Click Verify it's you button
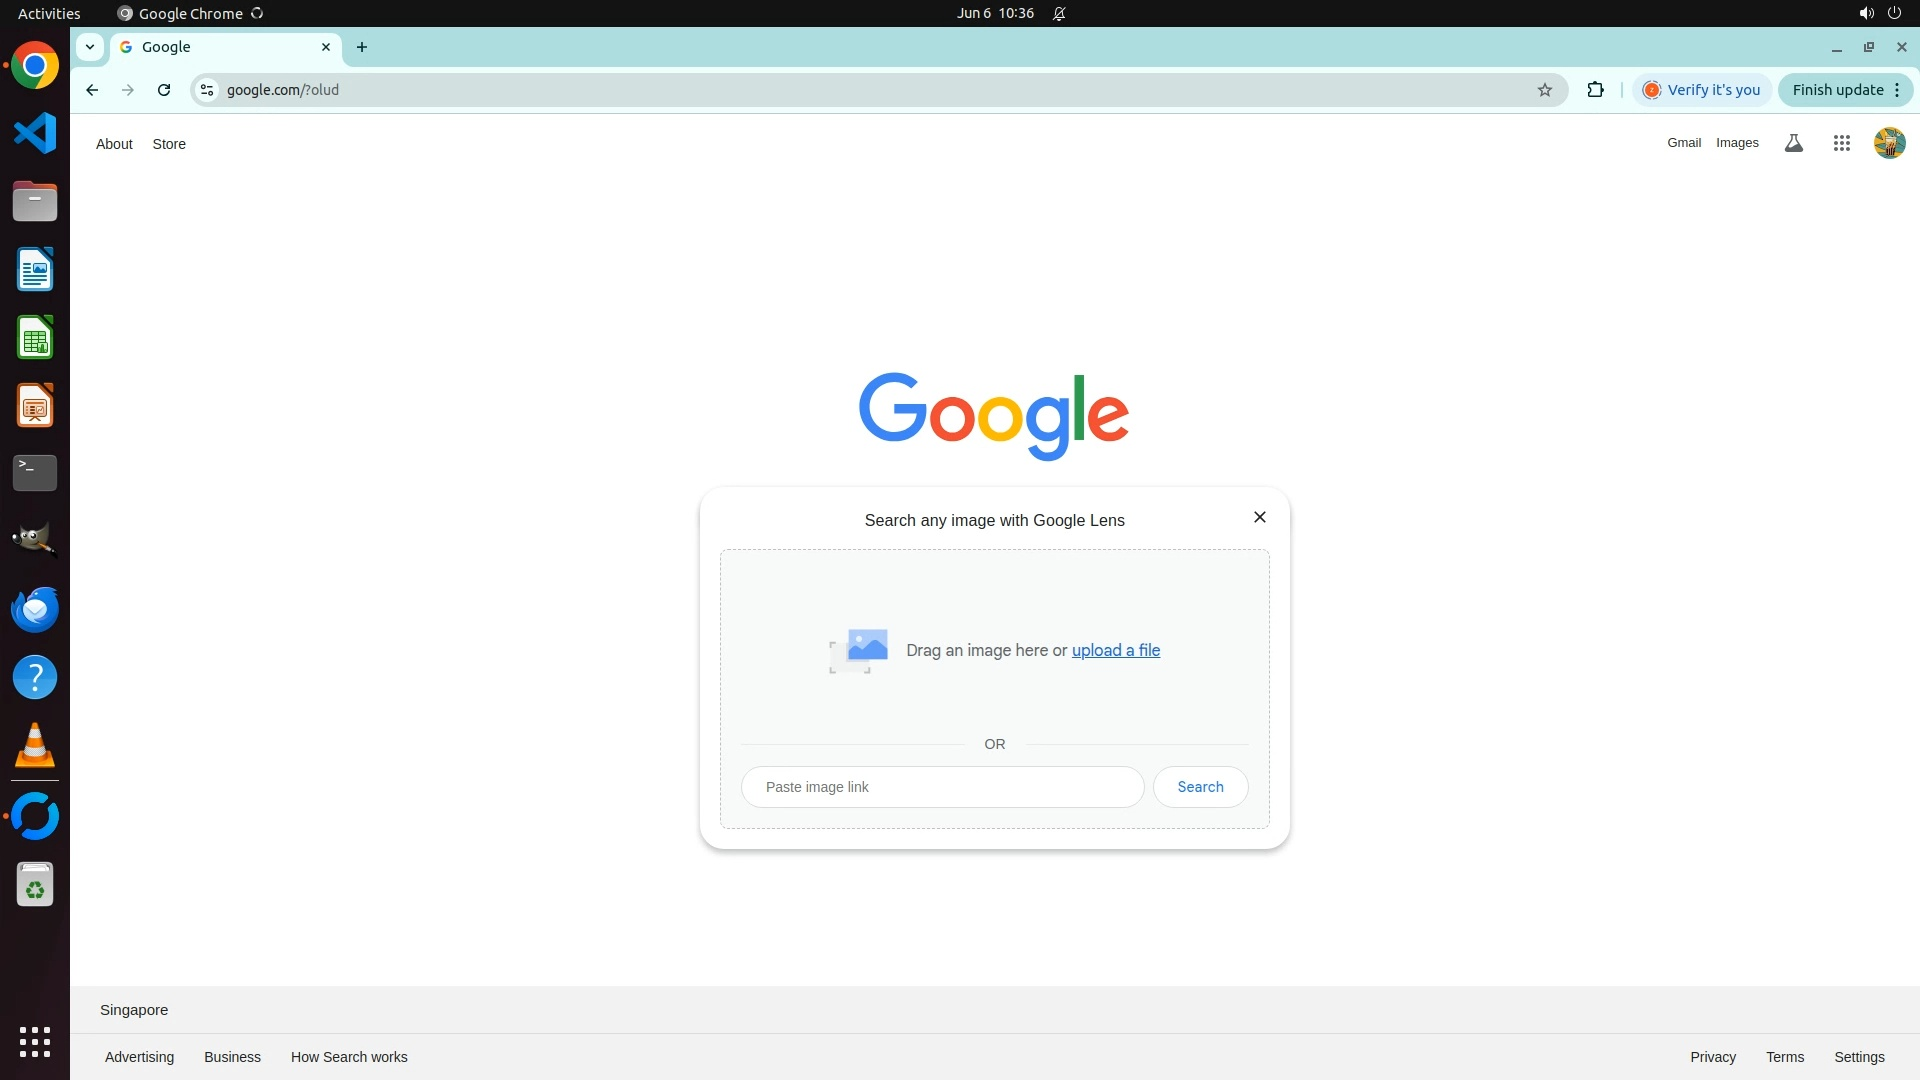 pyautogui.click(x=1702, y=90)
